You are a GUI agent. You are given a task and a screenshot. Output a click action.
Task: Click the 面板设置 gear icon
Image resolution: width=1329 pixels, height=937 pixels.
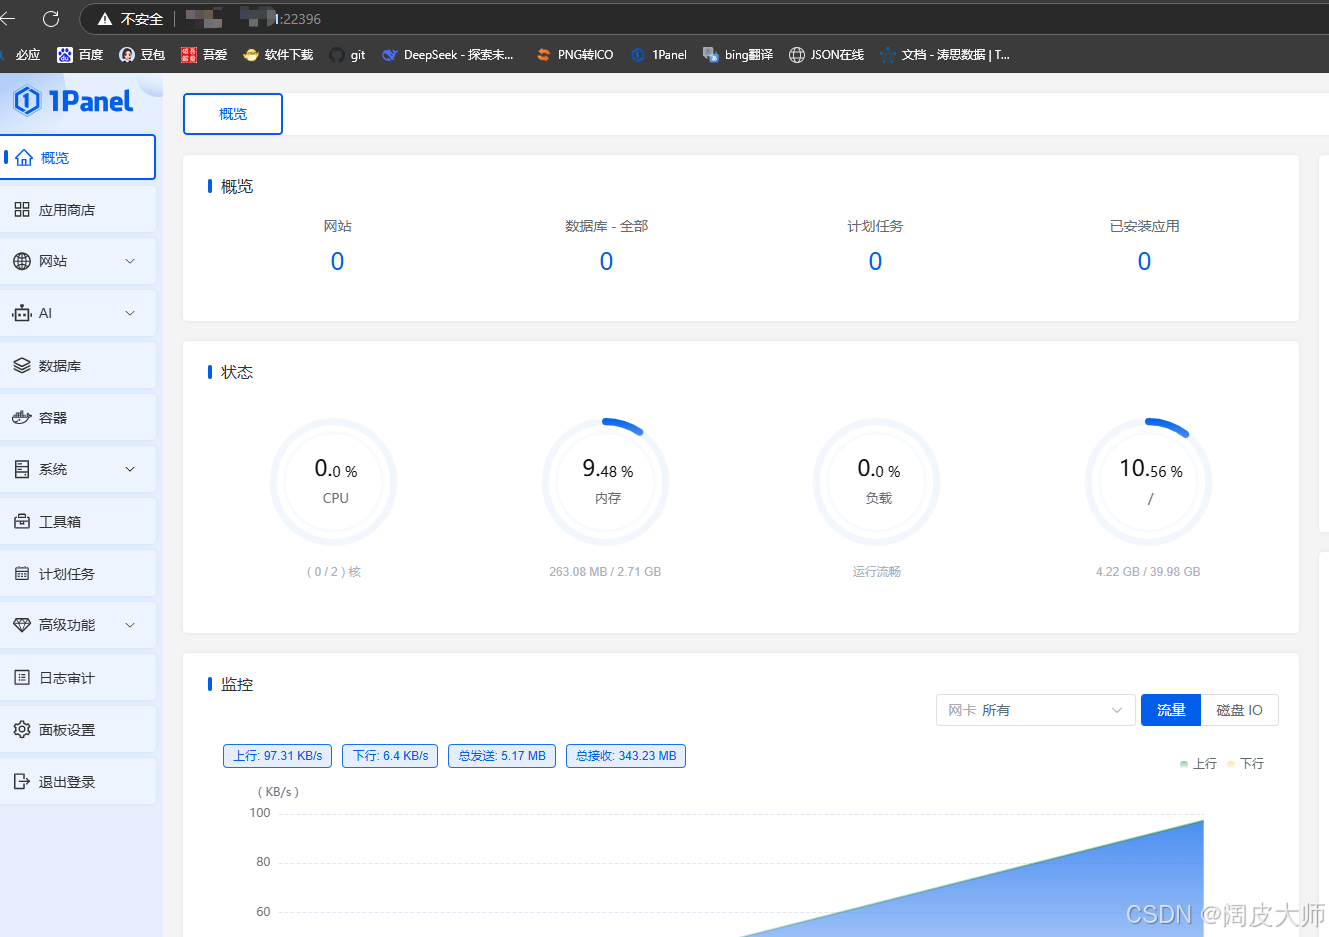tap(22, 730)
